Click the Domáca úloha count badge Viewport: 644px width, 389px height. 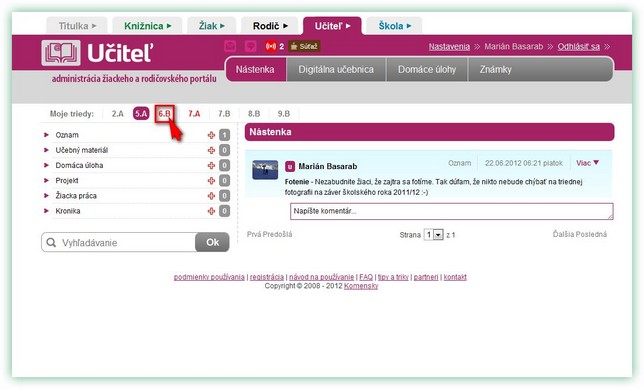[224, 166]
